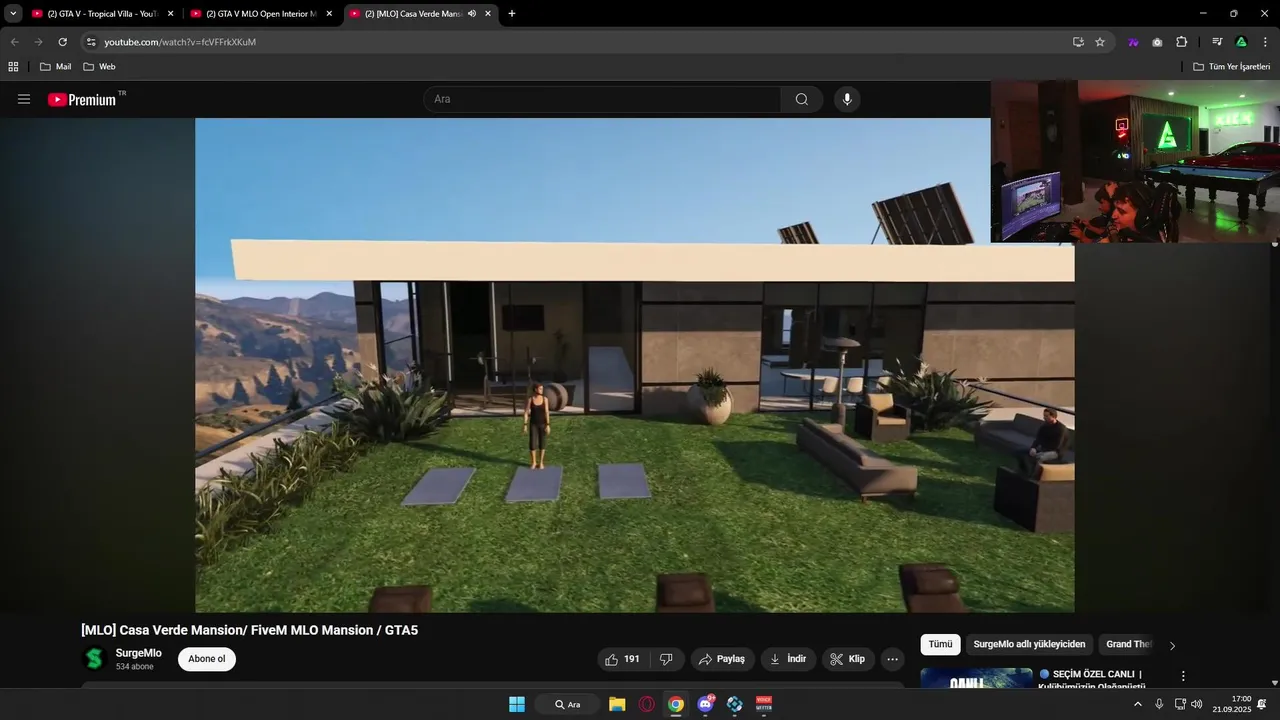Image resolution: width=1280 pixels, height=720 pixels.
Task: Open the Mail bookmark folder
Action: pyautogui.click(x=56, y=67)
